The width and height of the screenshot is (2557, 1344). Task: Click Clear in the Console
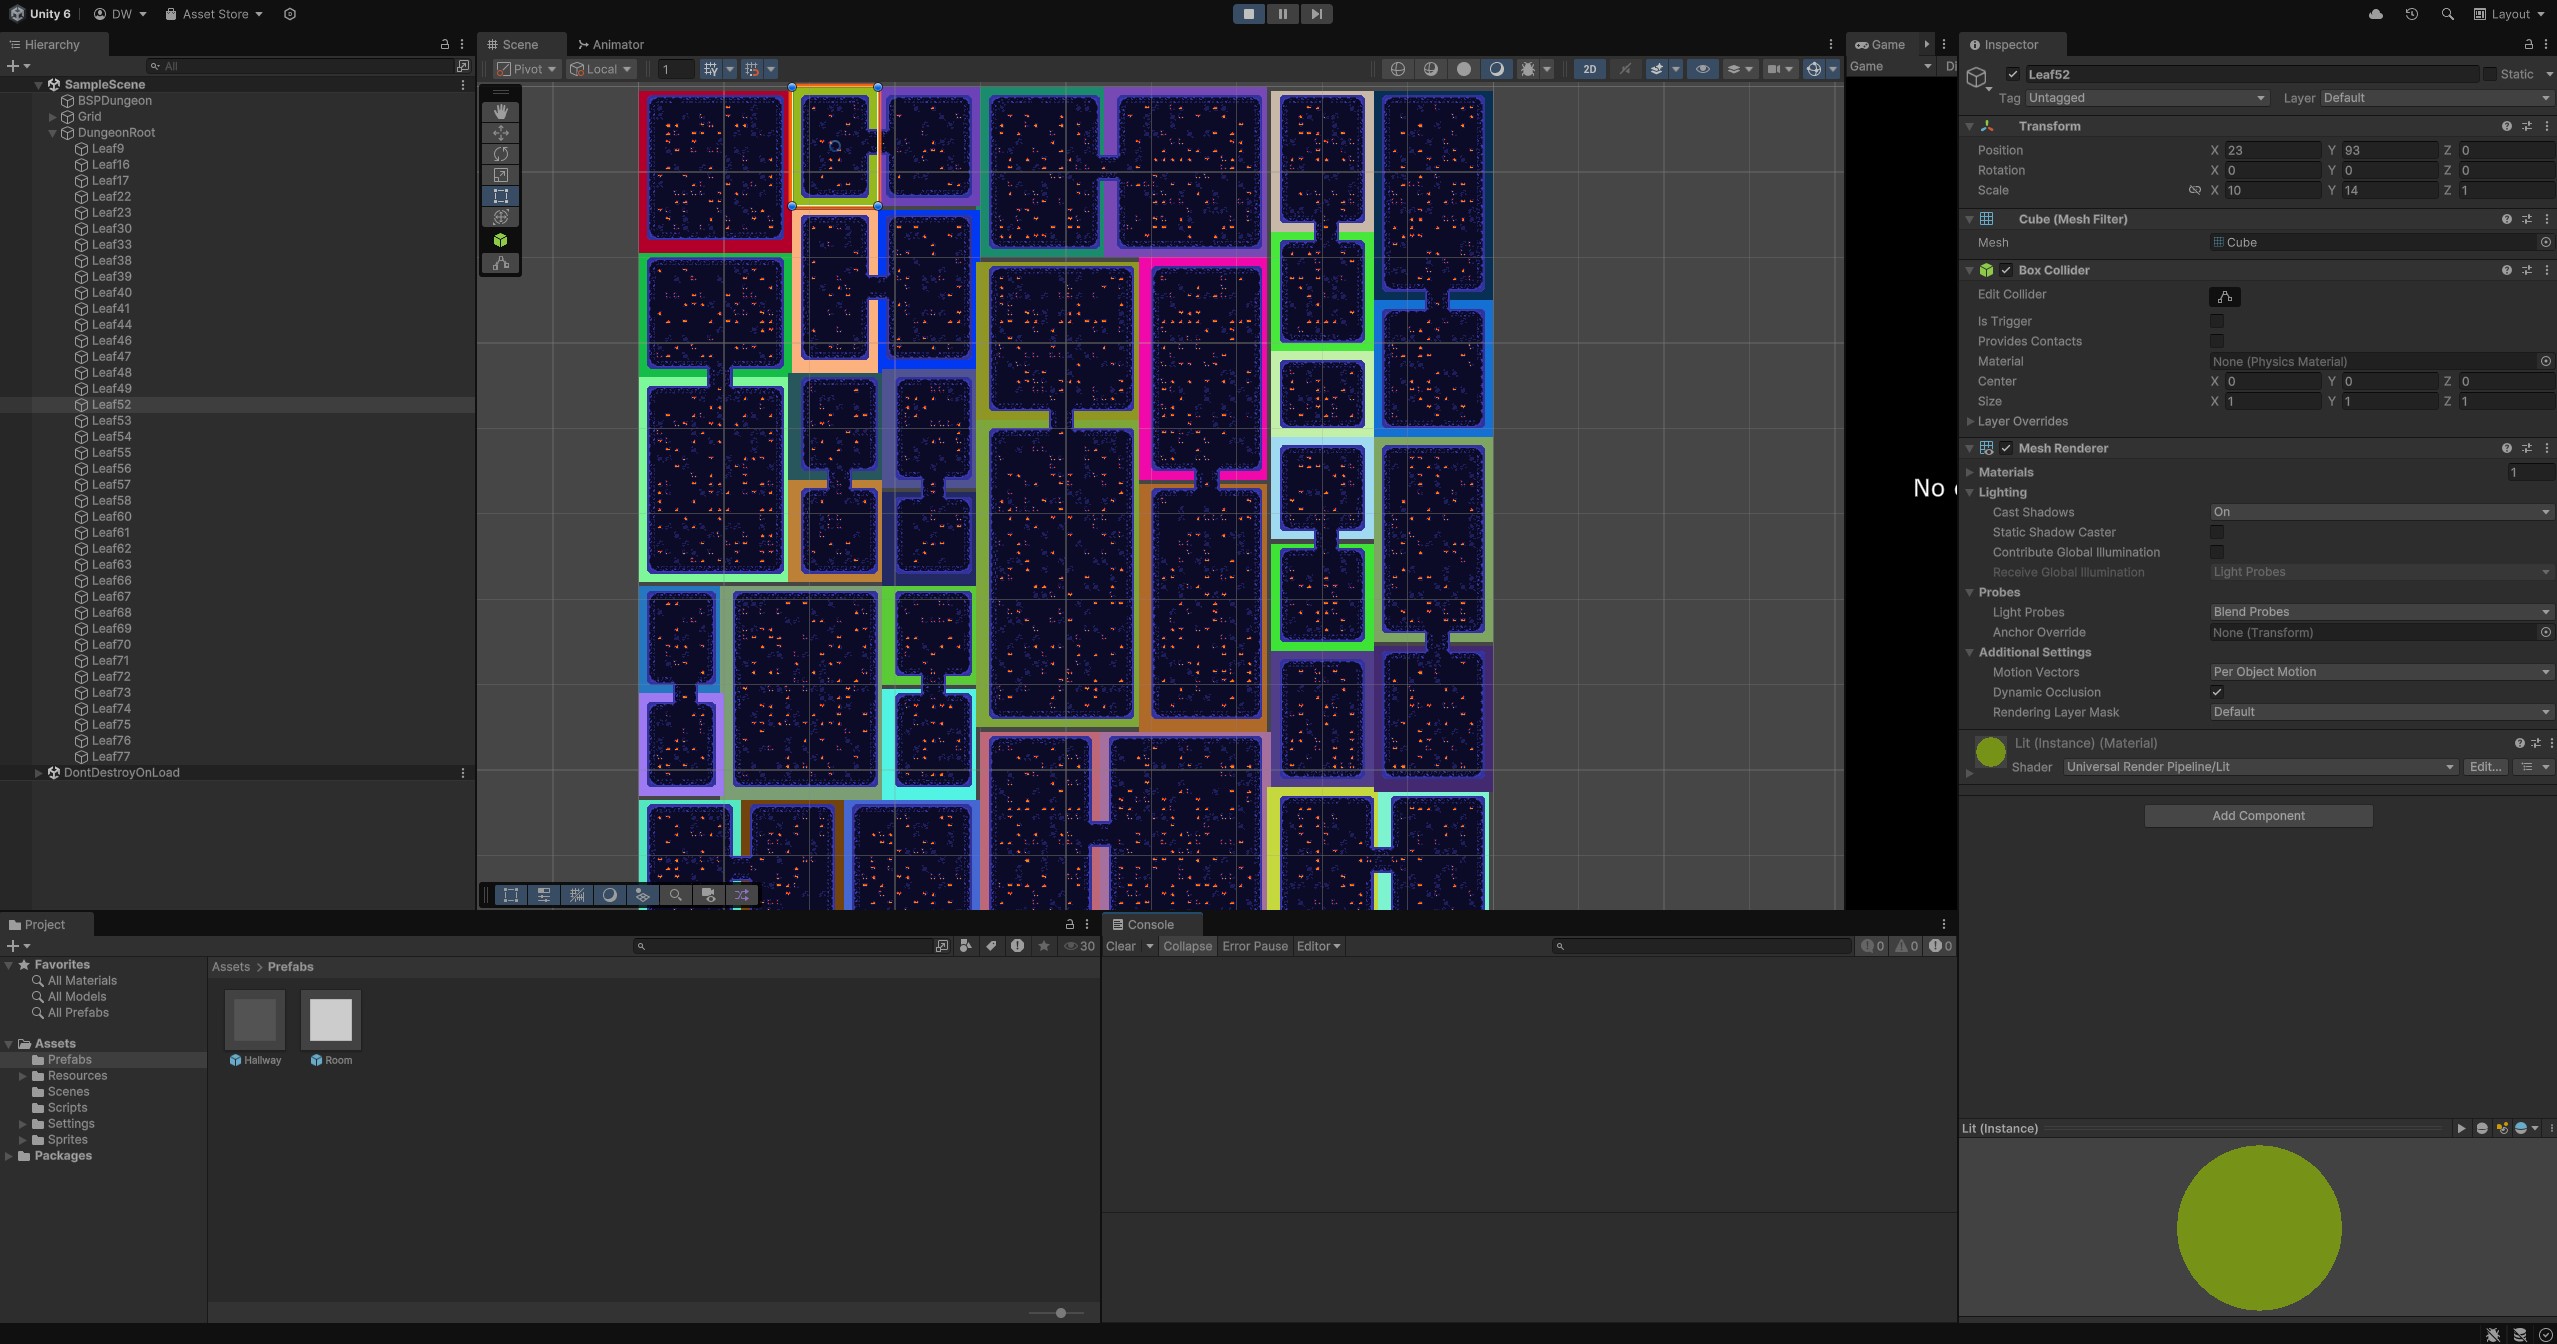[x=1120, y=946]
